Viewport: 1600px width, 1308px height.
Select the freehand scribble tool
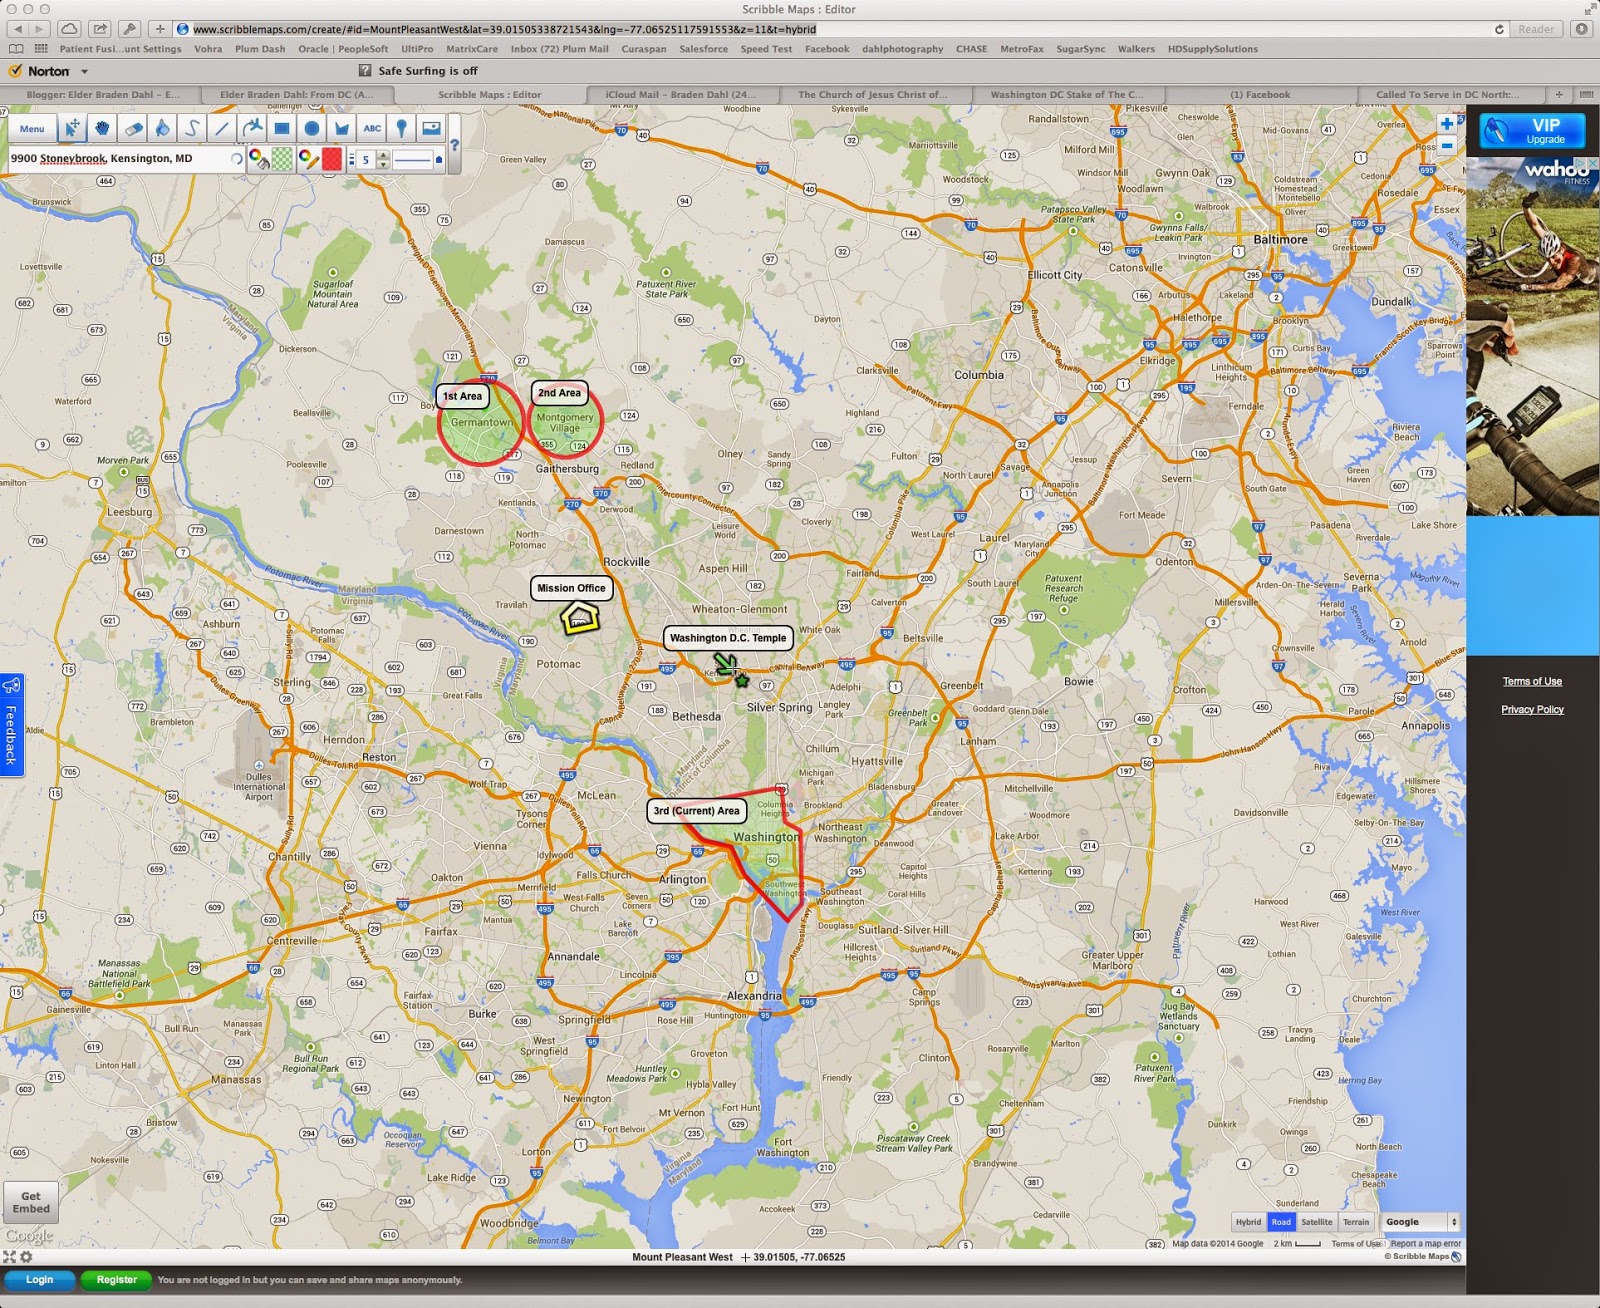click(192, 128)
